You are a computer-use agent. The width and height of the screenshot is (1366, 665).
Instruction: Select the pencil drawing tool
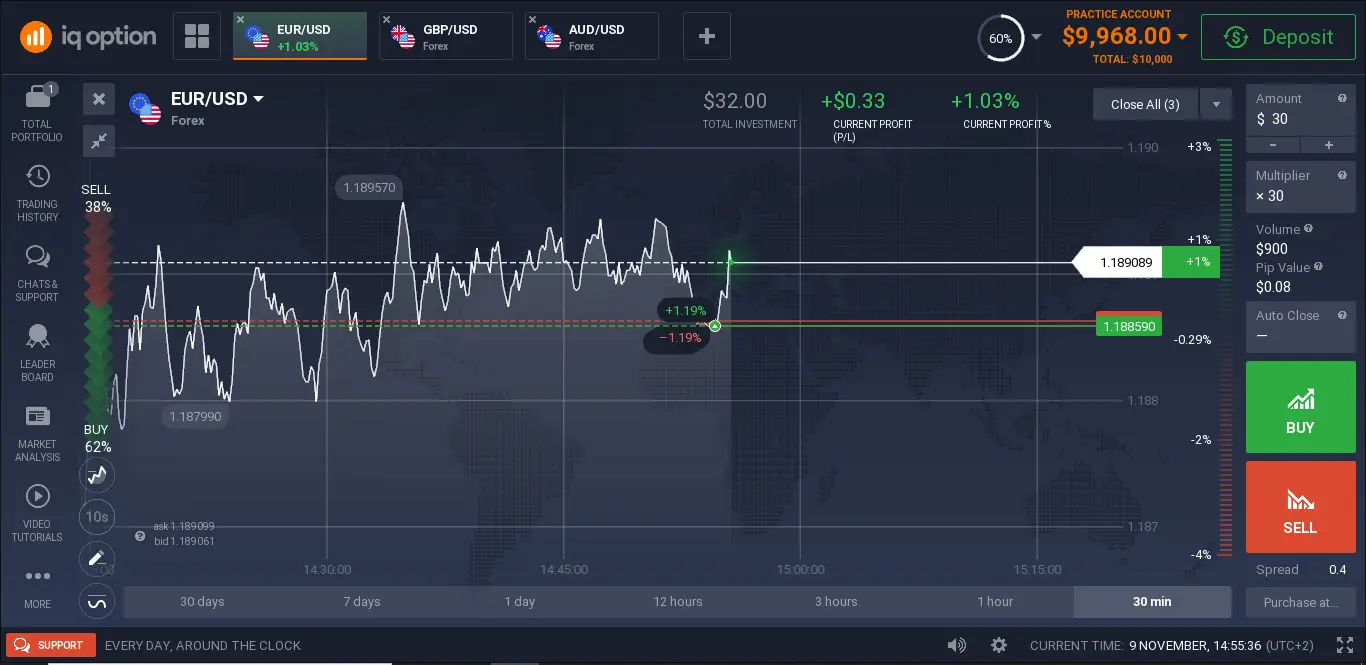[x=97, y=559]
